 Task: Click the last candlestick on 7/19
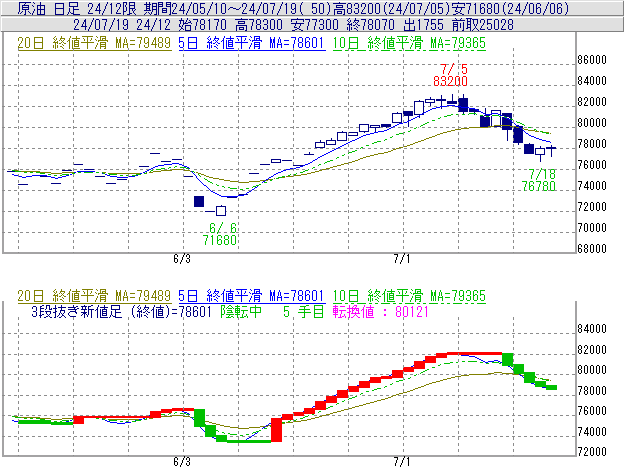pyautogui.click(x=551, y=150)
